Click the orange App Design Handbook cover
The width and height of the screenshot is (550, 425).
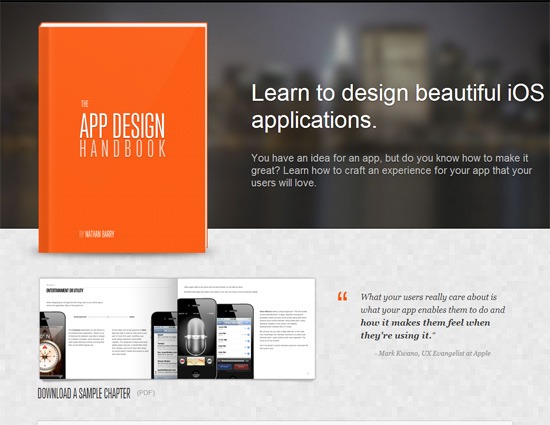point(123,137)
